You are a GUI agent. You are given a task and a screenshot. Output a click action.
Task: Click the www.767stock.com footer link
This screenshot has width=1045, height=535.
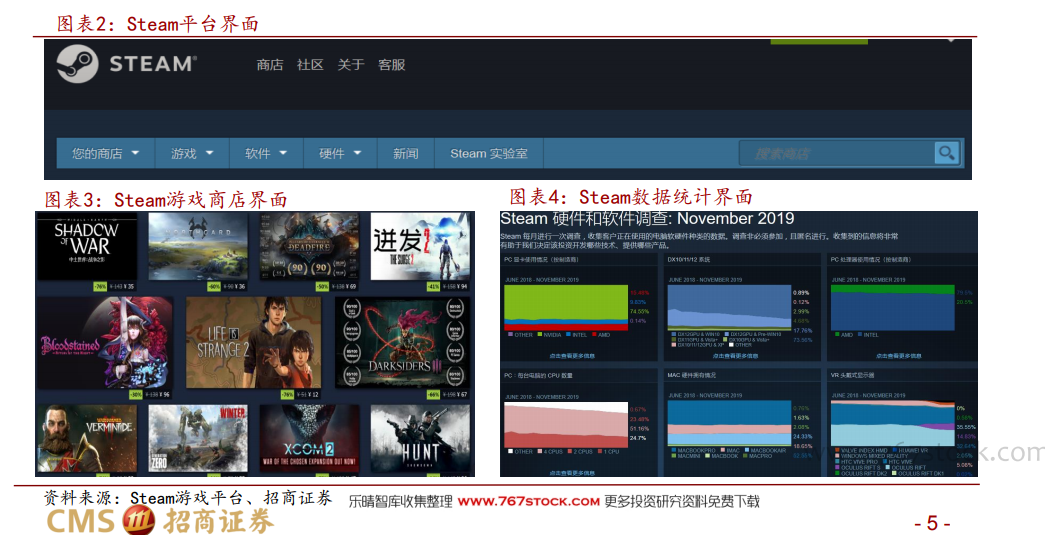[528, 502]
